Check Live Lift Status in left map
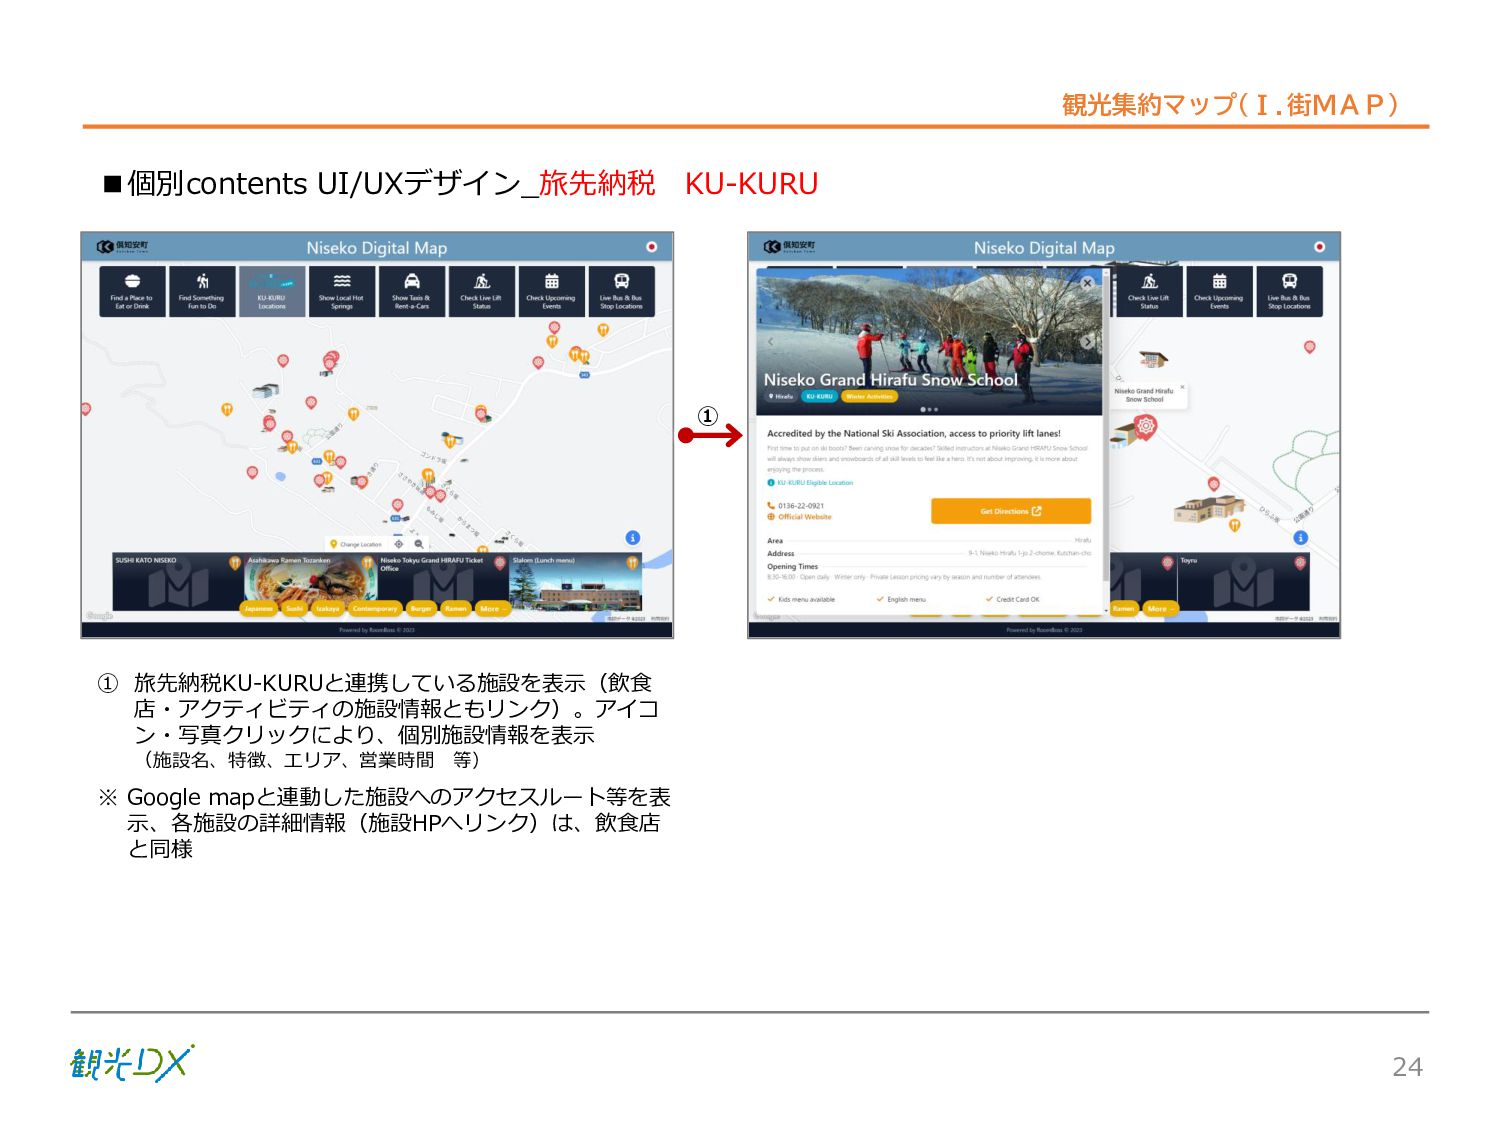Screen dimensions: 1500x1125 (x=482, y=291)
